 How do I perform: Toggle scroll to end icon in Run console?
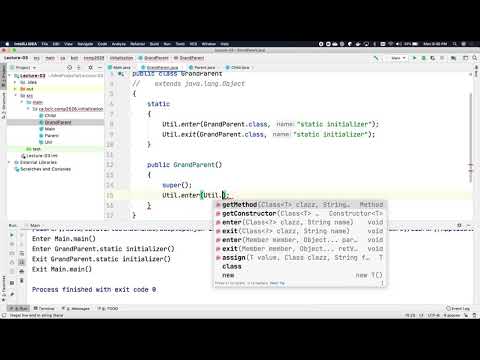pos(21,262)
